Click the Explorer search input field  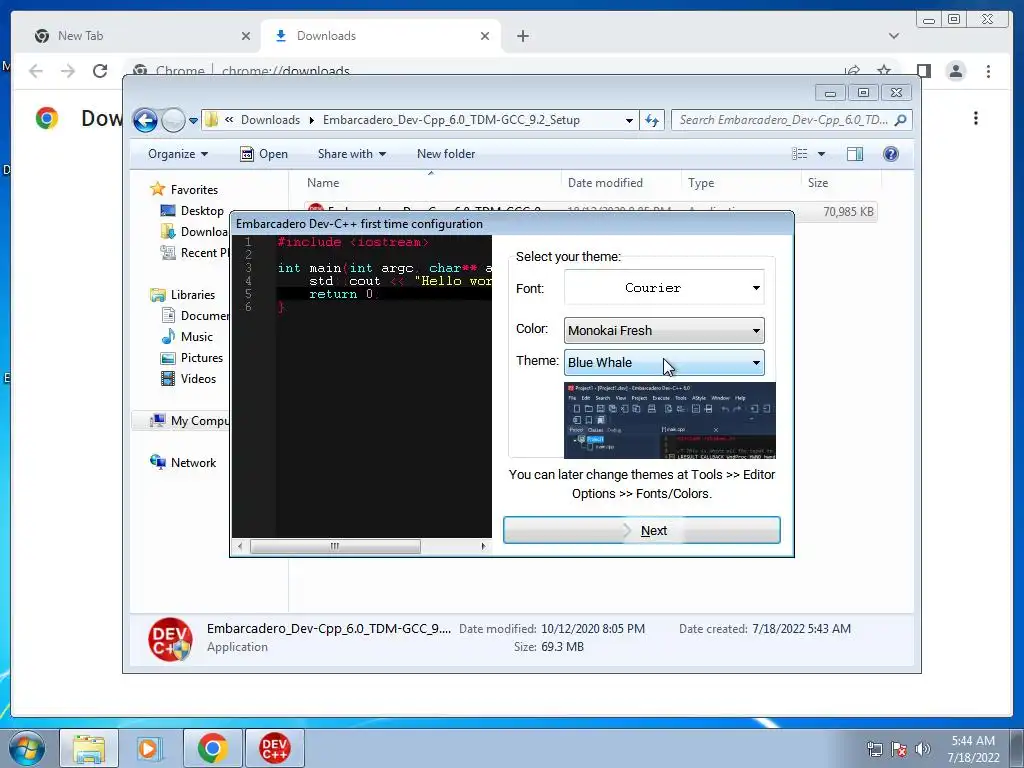(784, 120)
